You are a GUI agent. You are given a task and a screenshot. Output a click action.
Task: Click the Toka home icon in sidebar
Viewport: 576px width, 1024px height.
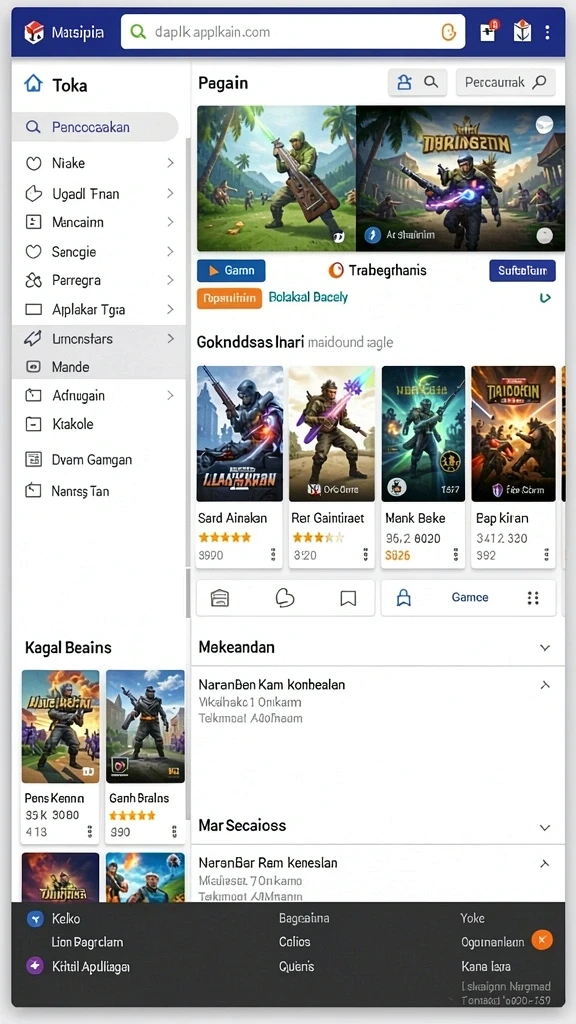(x=33, y=84)
